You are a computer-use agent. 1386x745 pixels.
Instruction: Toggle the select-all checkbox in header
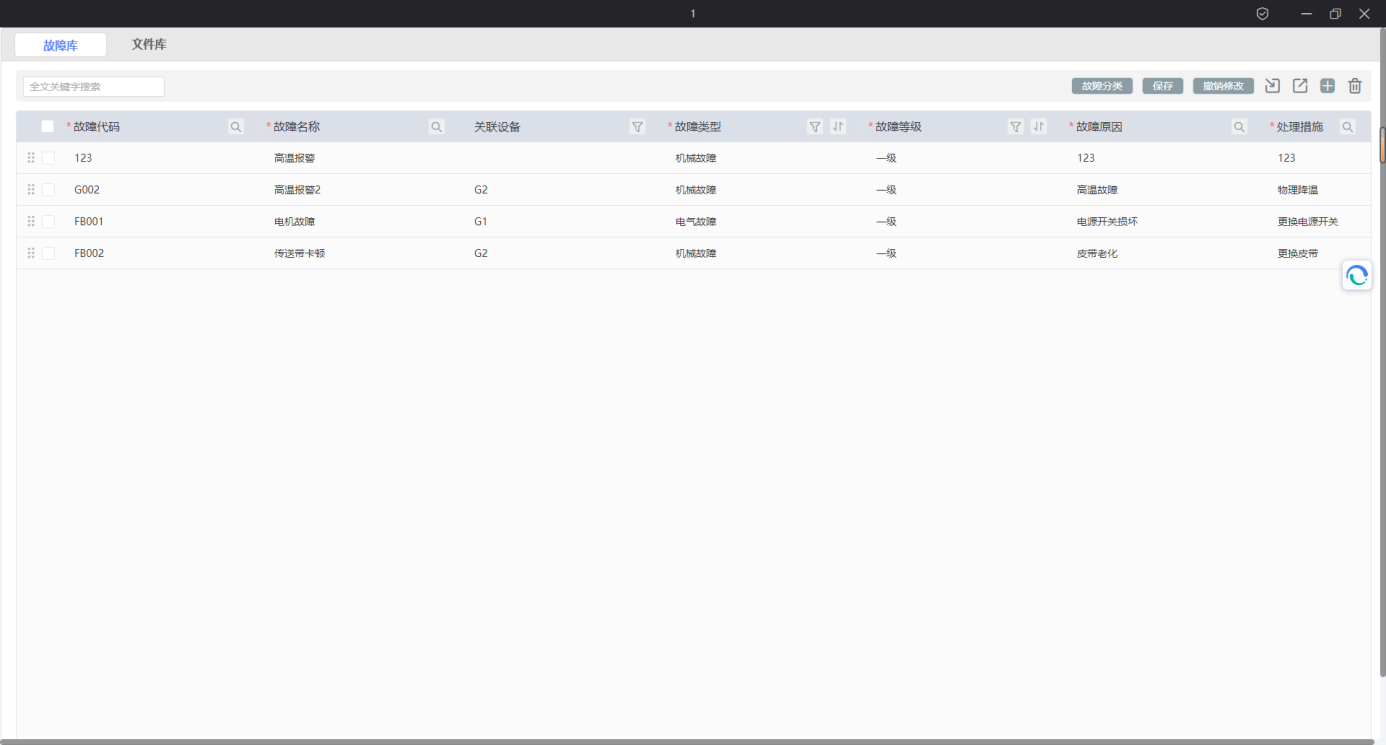(x=48, y=127)
